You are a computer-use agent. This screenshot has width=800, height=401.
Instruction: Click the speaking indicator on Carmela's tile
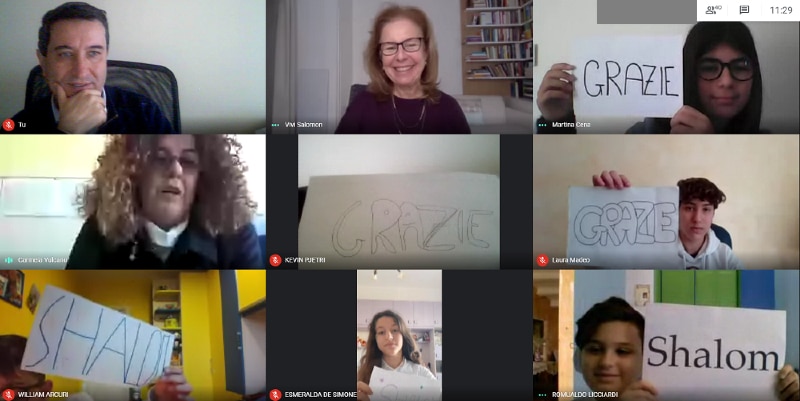8,260
